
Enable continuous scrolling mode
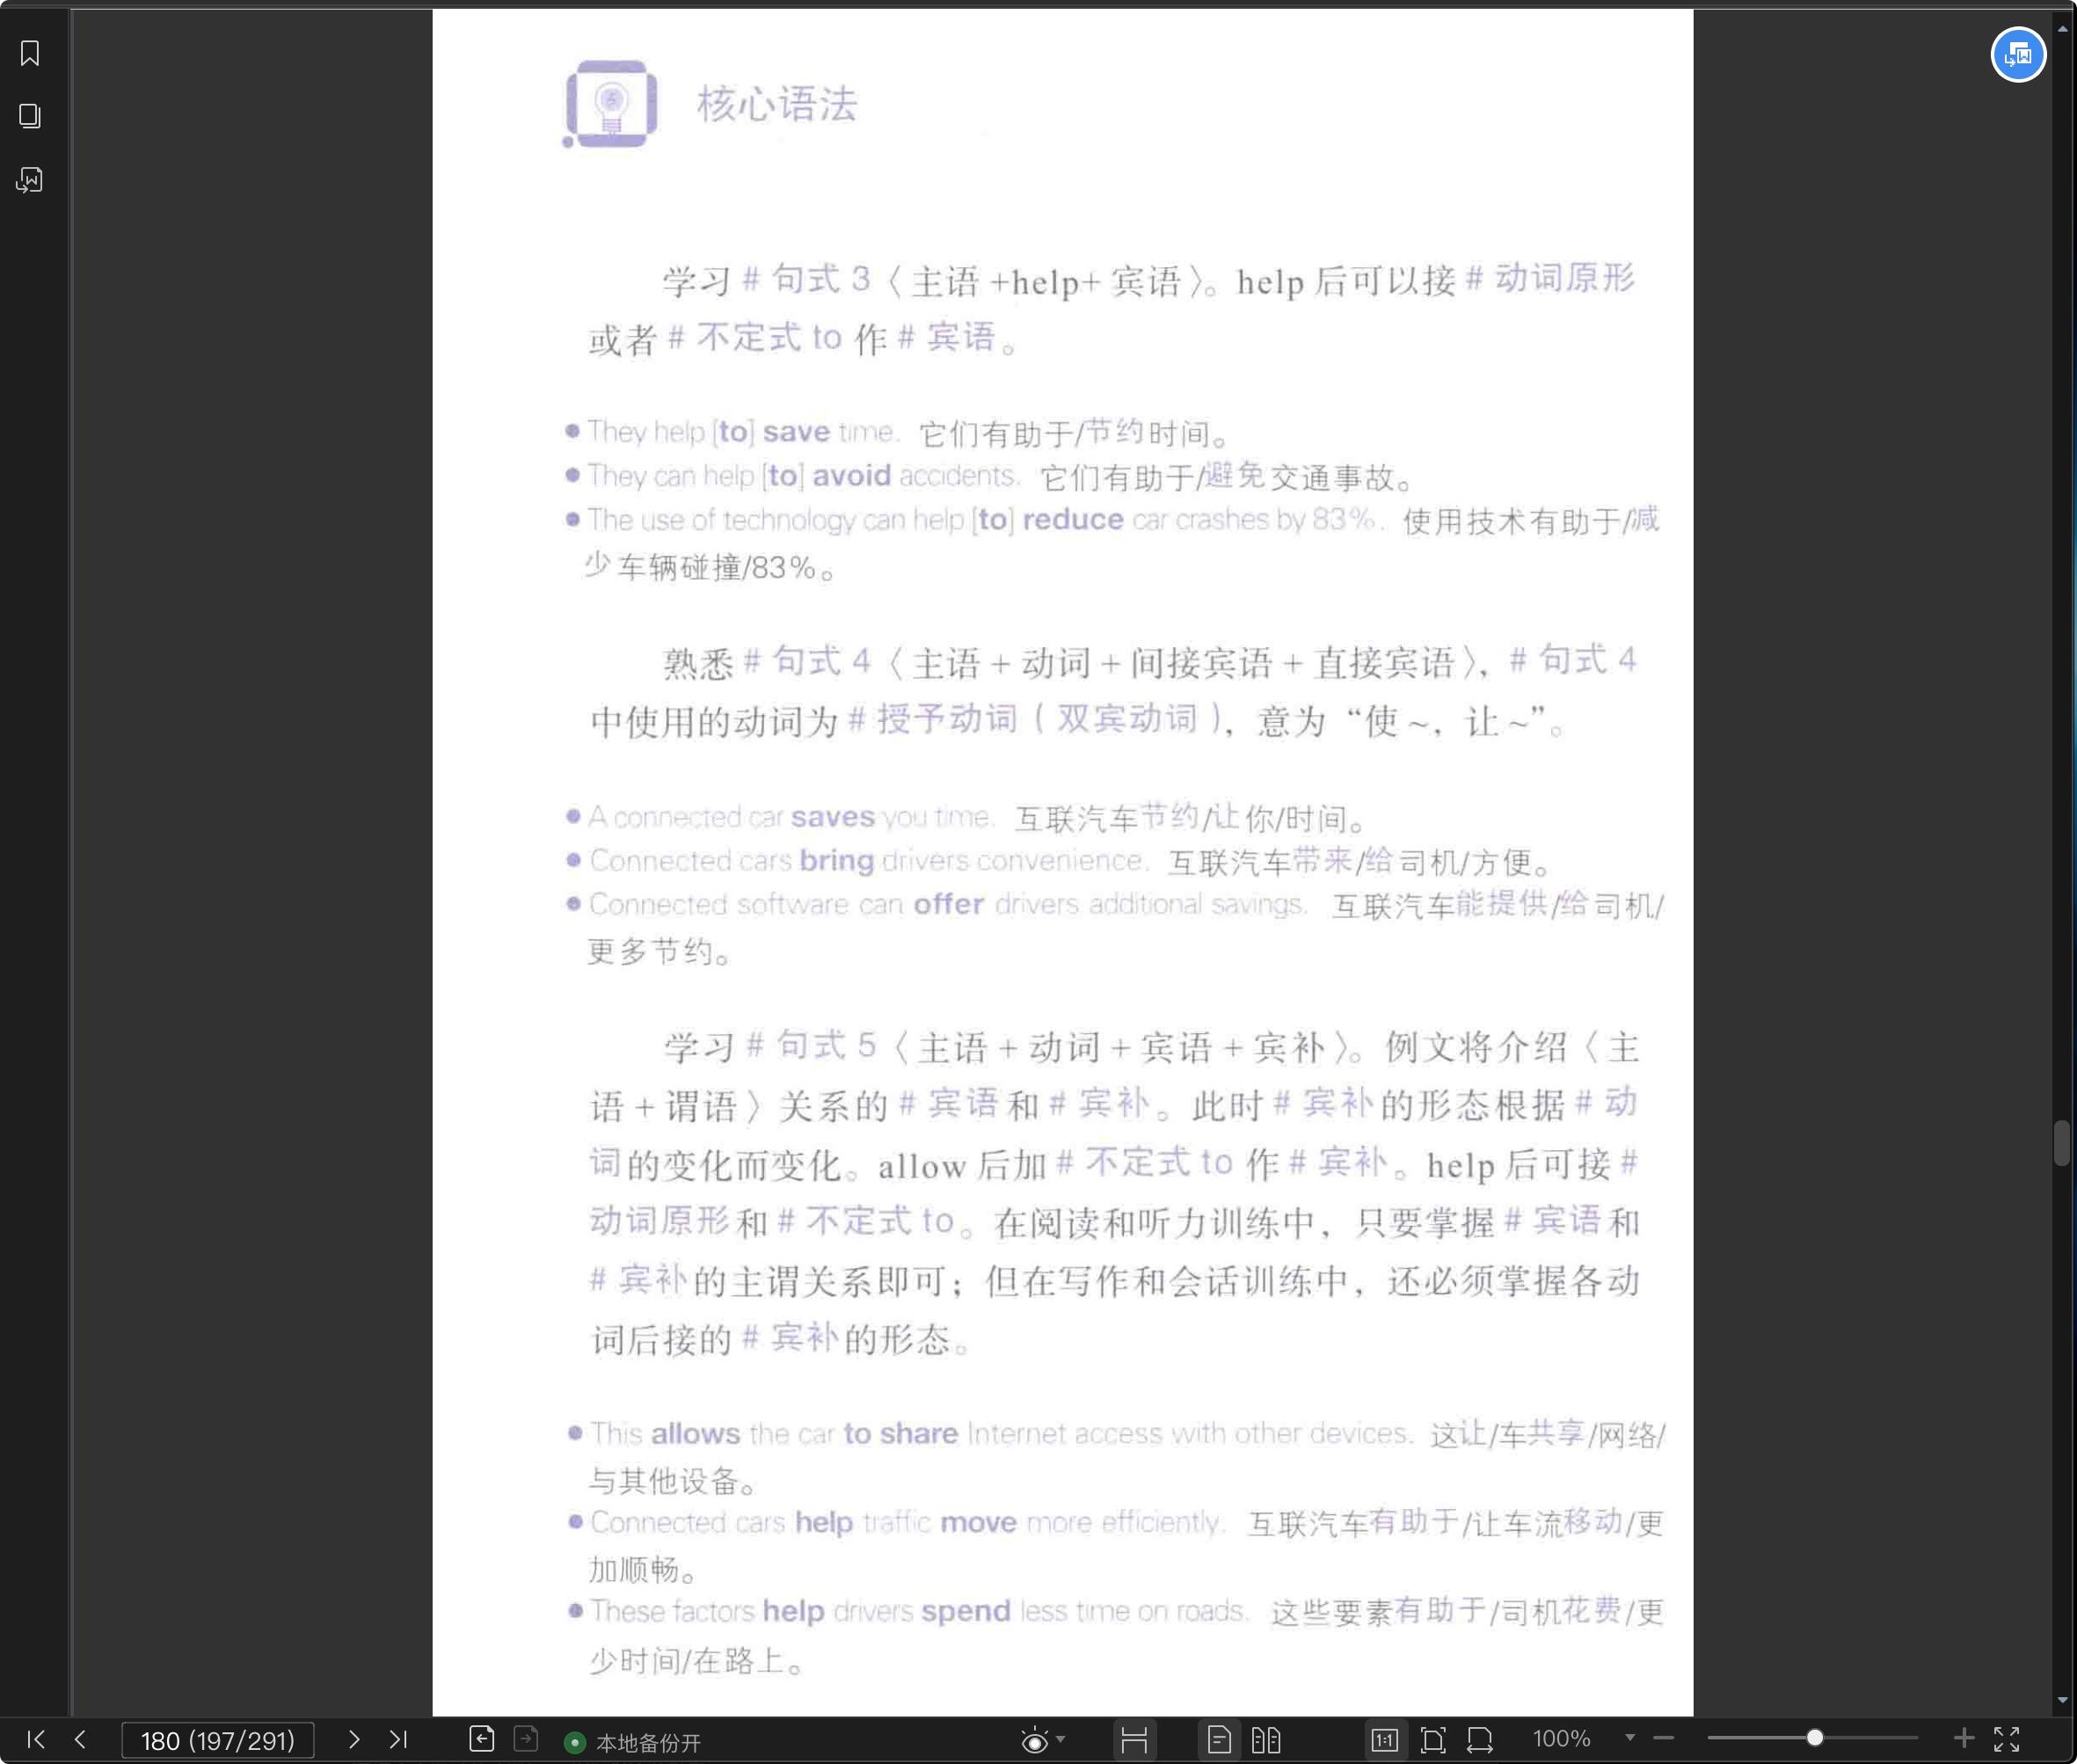pos(1134,1740)
